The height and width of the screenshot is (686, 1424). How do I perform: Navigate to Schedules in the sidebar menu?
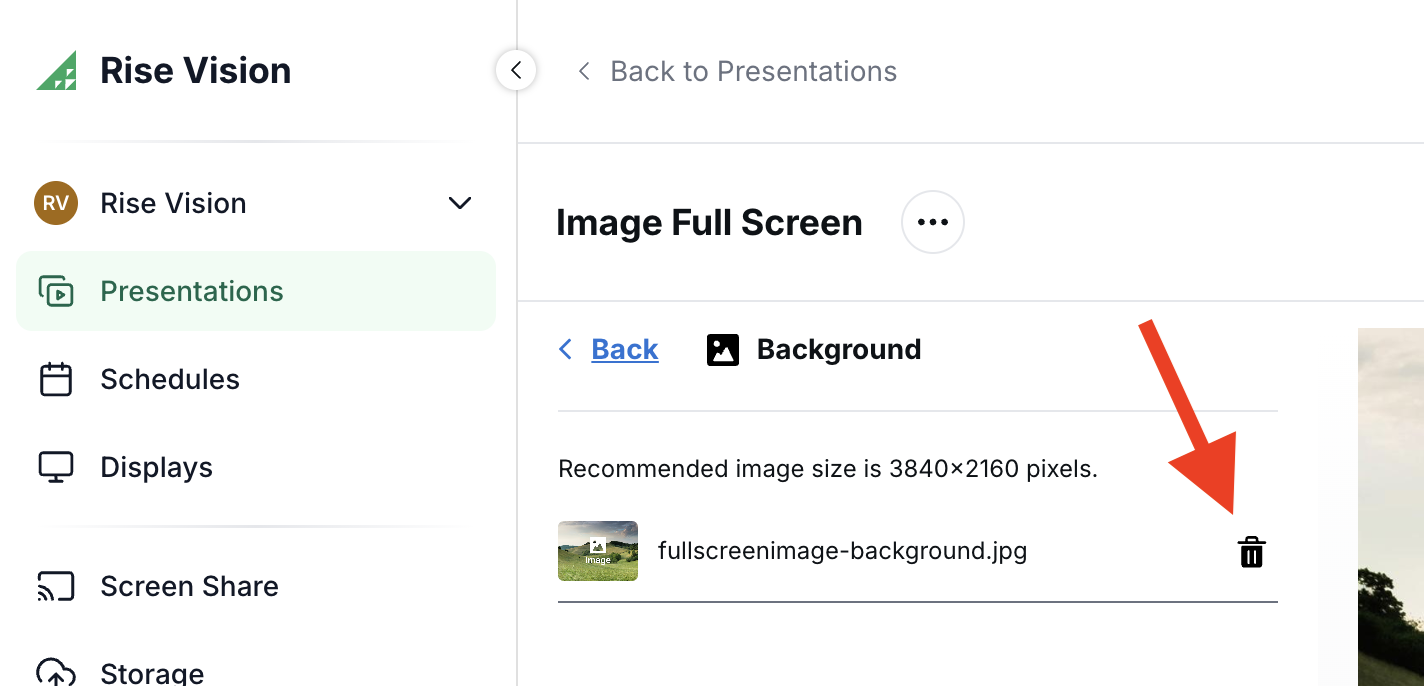click(169, 379)
